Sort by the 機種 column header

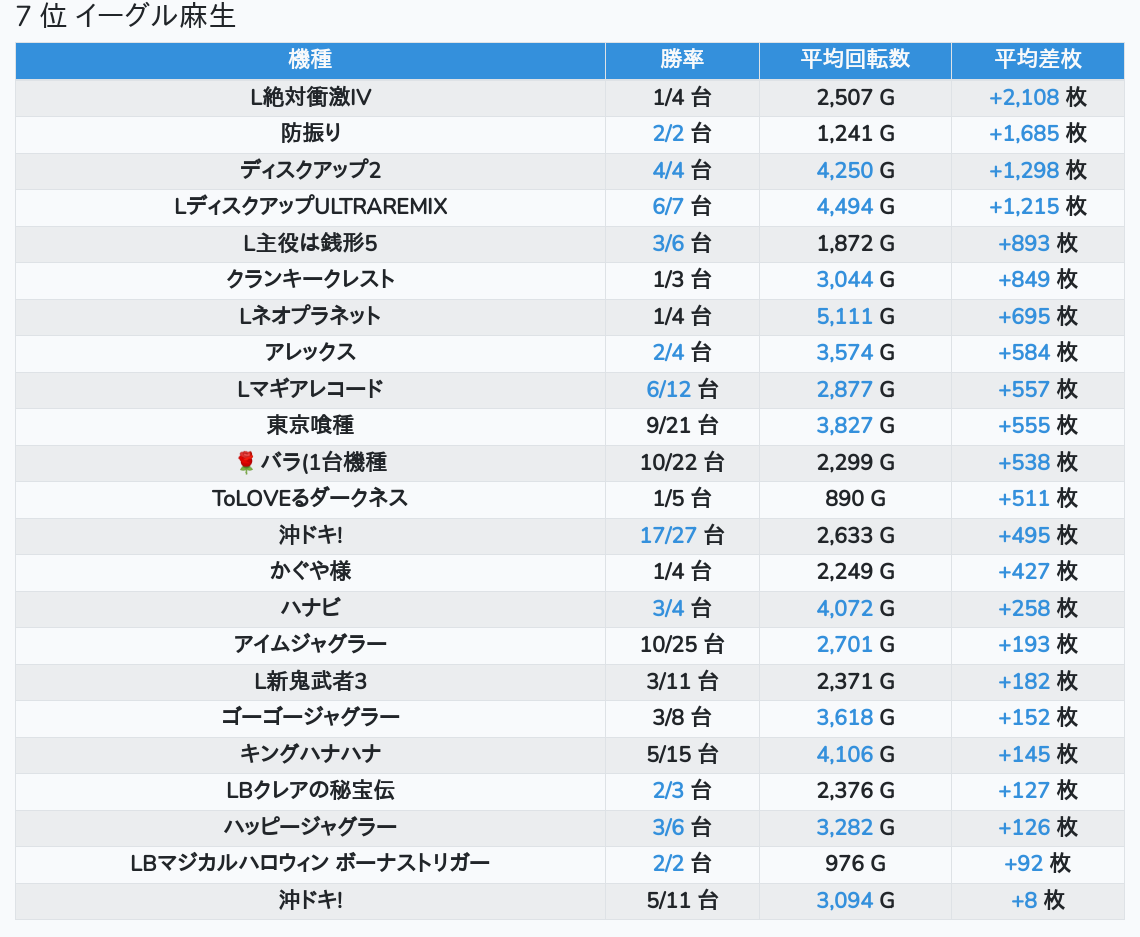point(310,60)
